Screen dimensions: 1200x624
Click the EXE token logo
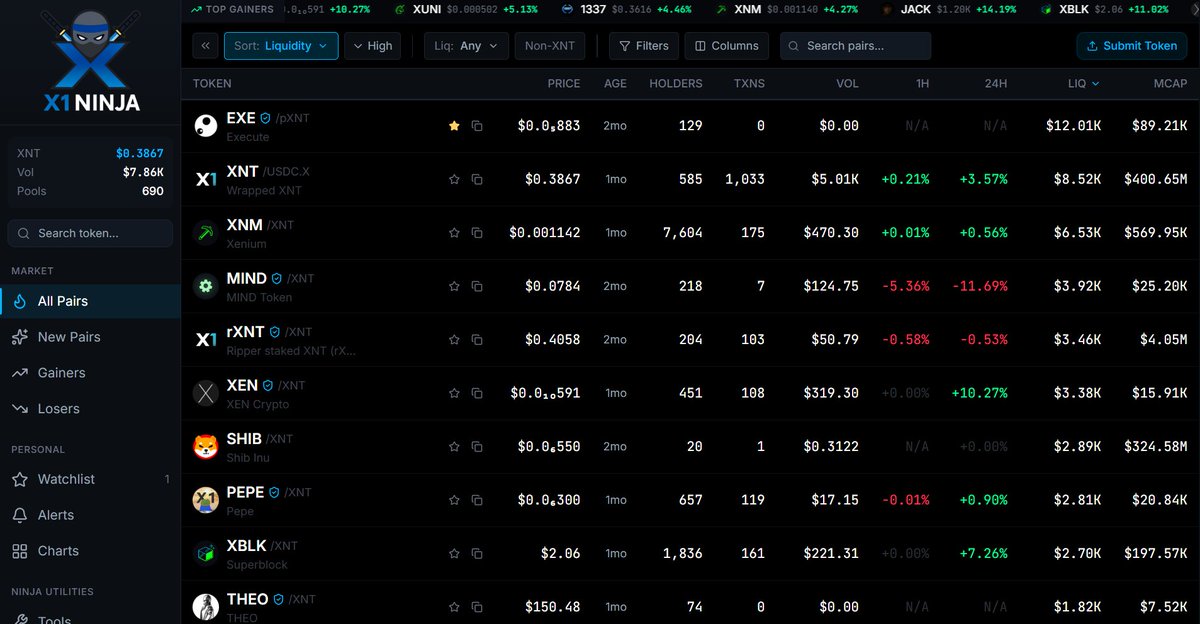tap(205, 126)
